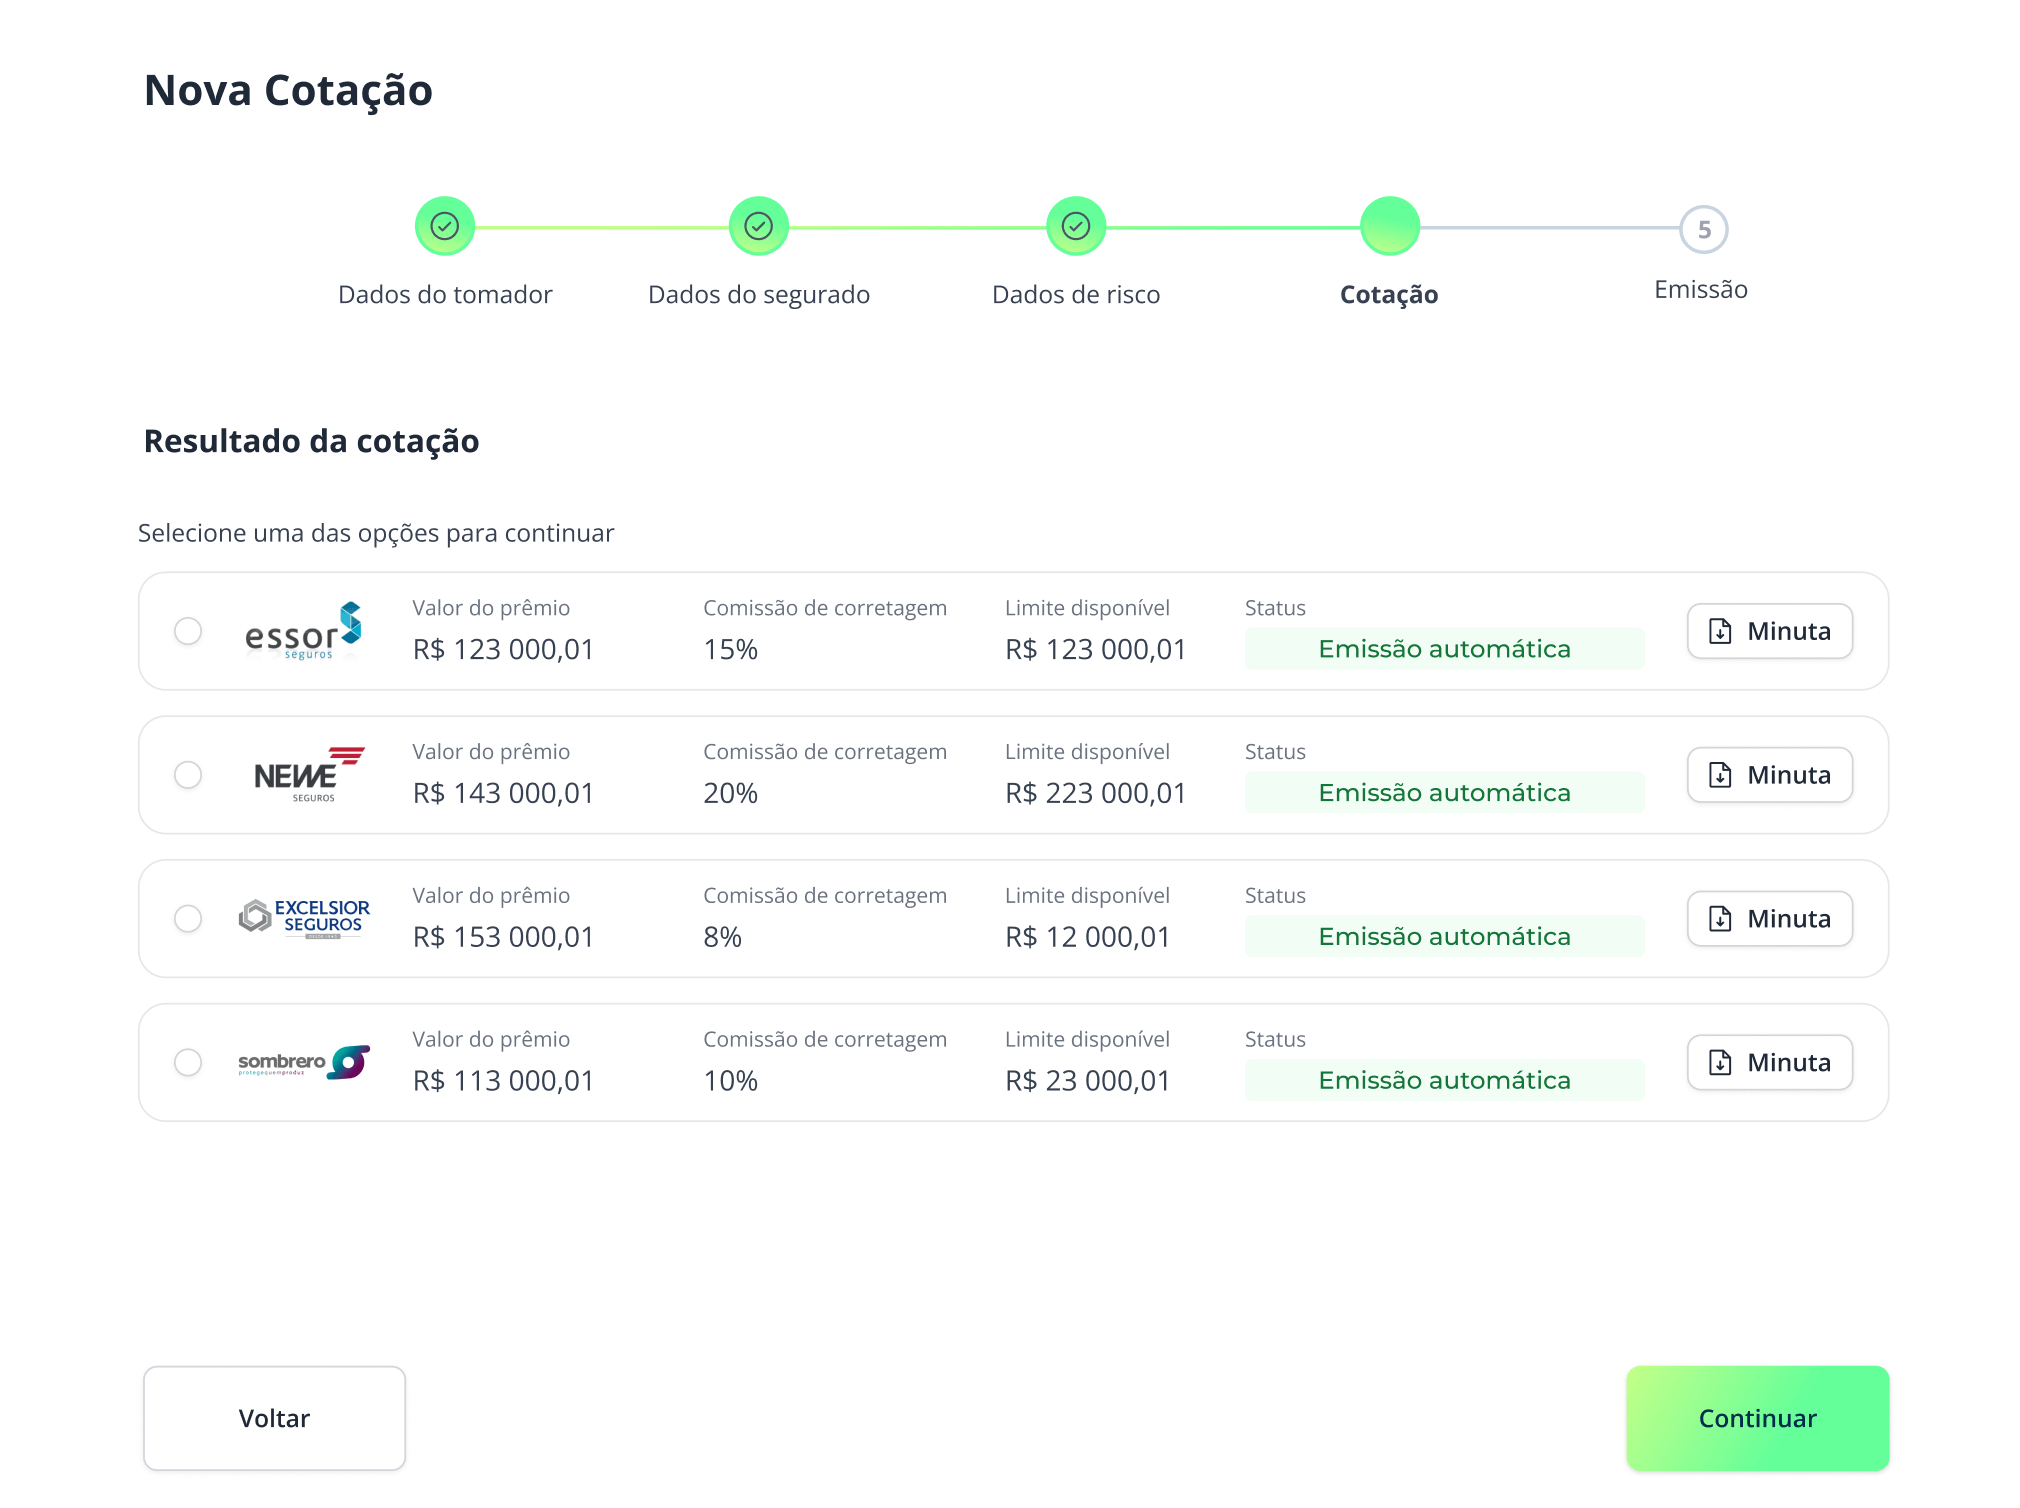Open Minuta for the Excelsior quote
Screen dimensions: 2020x1508
pos(1769,918)
